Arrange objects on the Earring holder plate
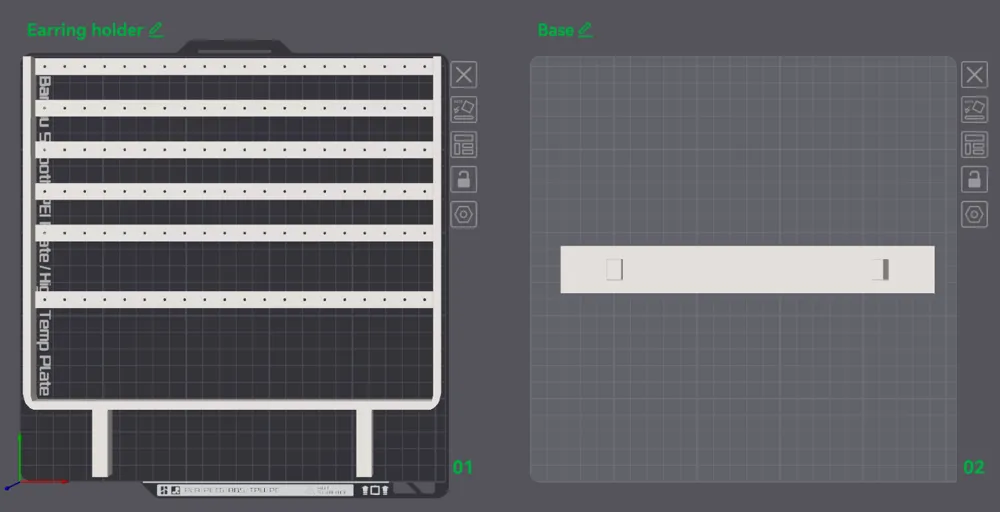The width and height of the screenshot is (1000, 512). pos(464,145)
